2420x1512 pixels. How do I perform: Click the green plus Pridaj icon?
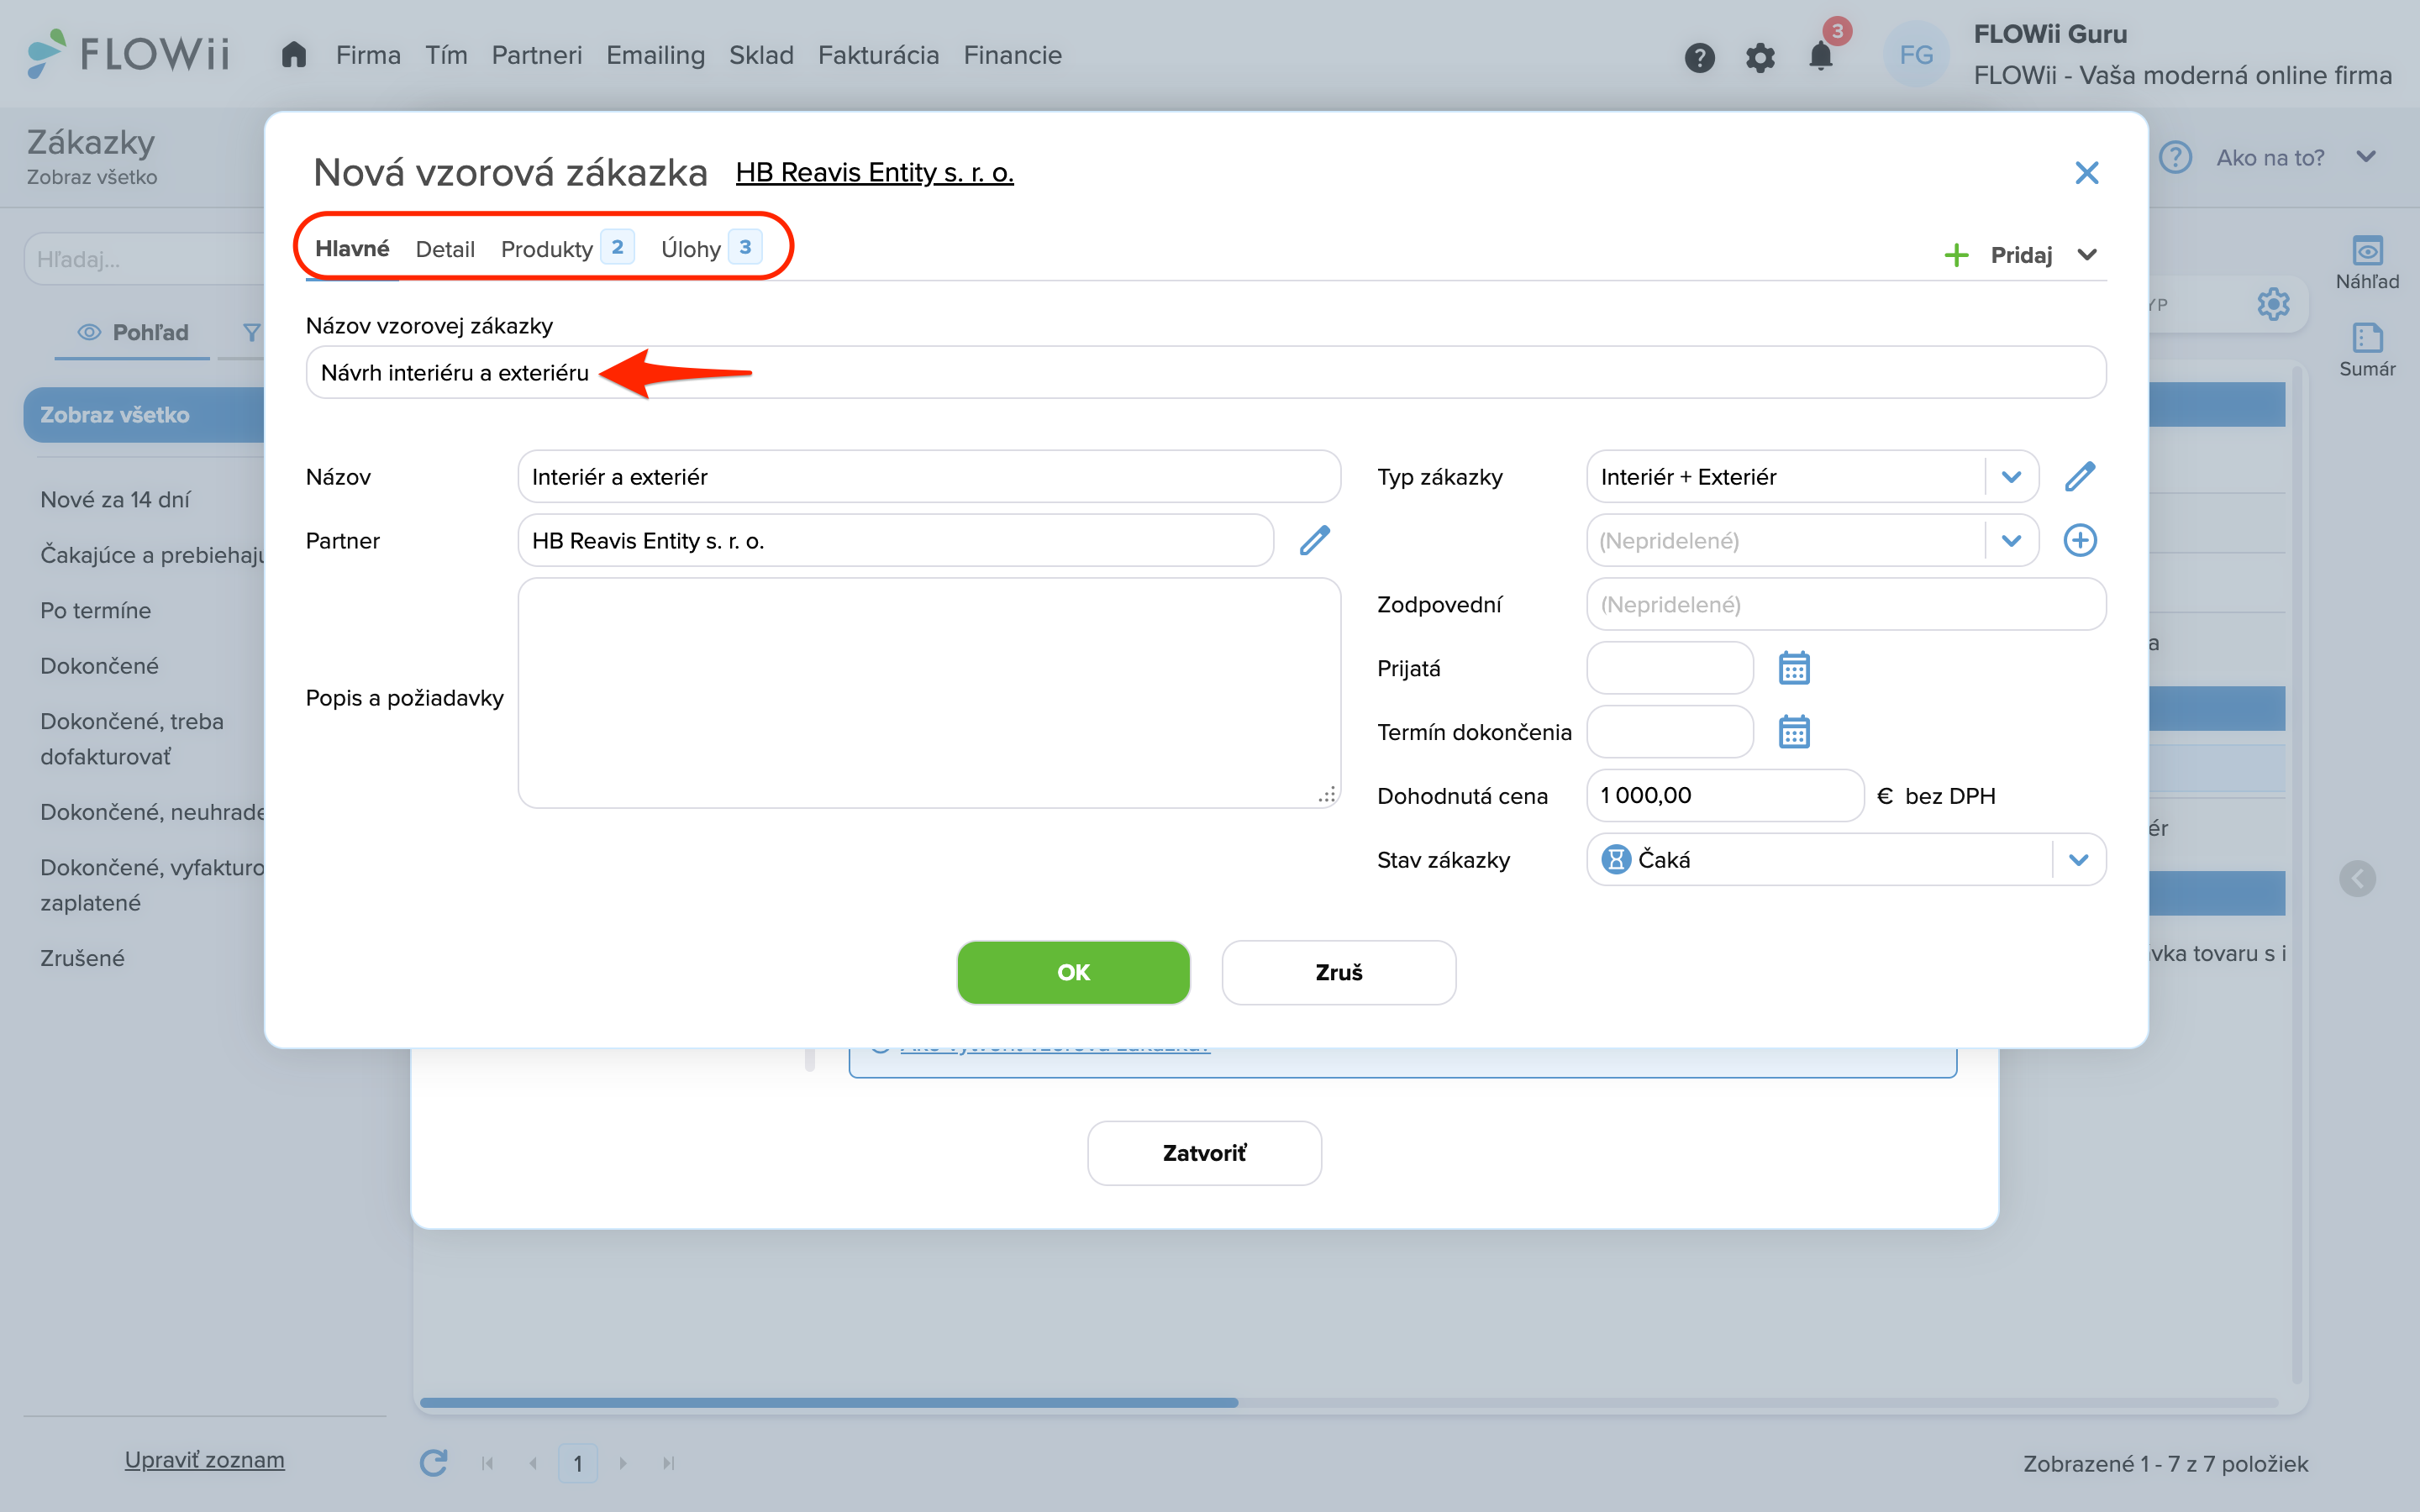(1956, 255)
